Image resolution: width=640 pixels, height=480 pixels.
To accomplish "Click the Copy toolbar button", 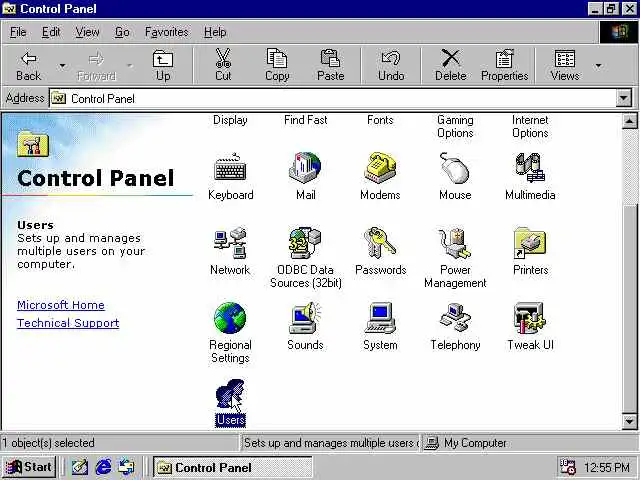I will [277, 66].
